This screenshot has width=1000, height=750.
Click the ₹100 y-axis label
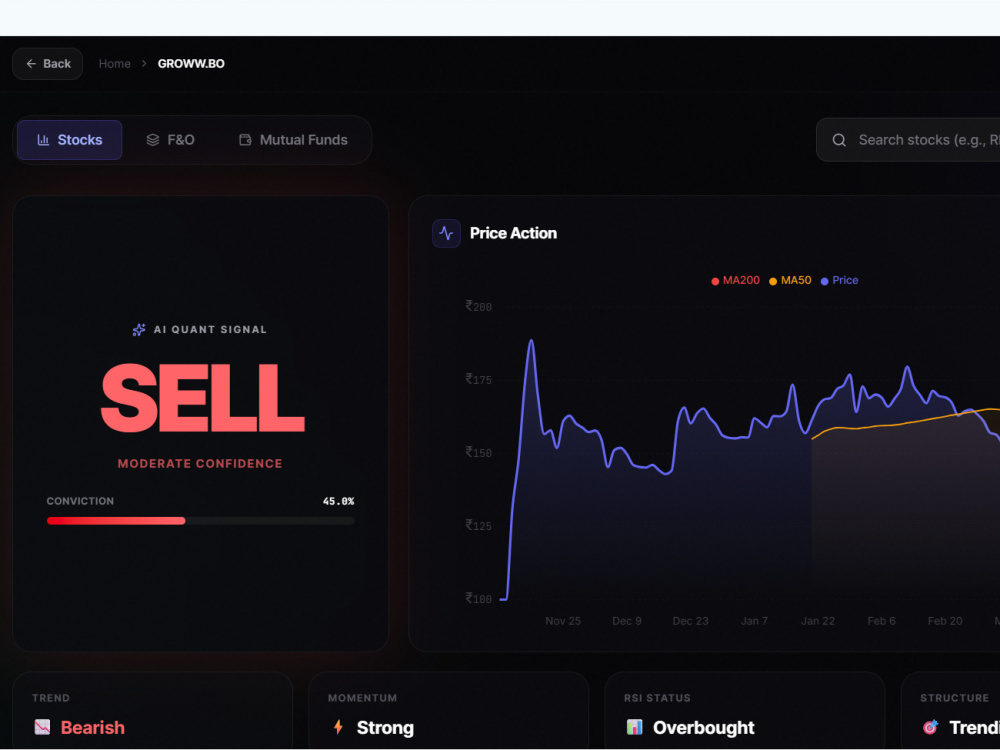coord(478,599)
